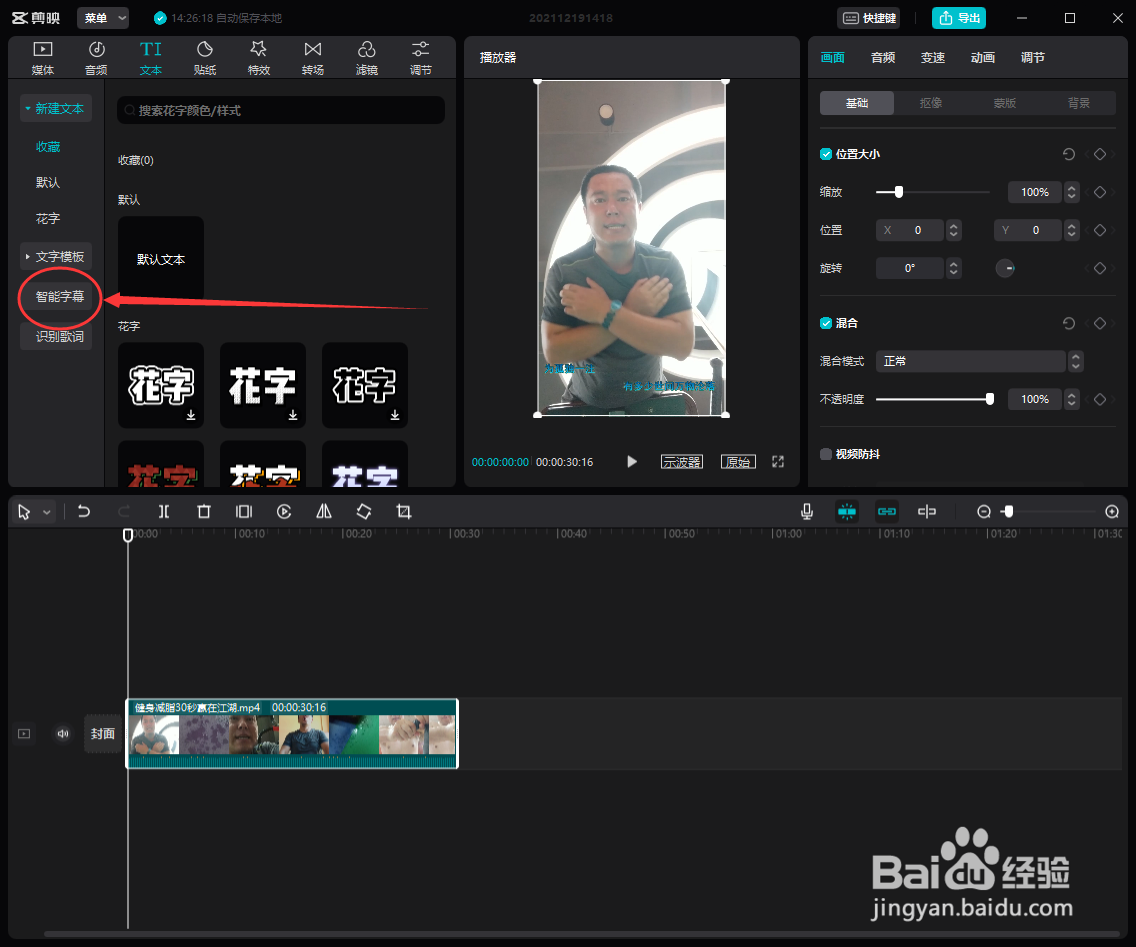Switch to the 音频 tab in properties panel

tap(882, 58)
